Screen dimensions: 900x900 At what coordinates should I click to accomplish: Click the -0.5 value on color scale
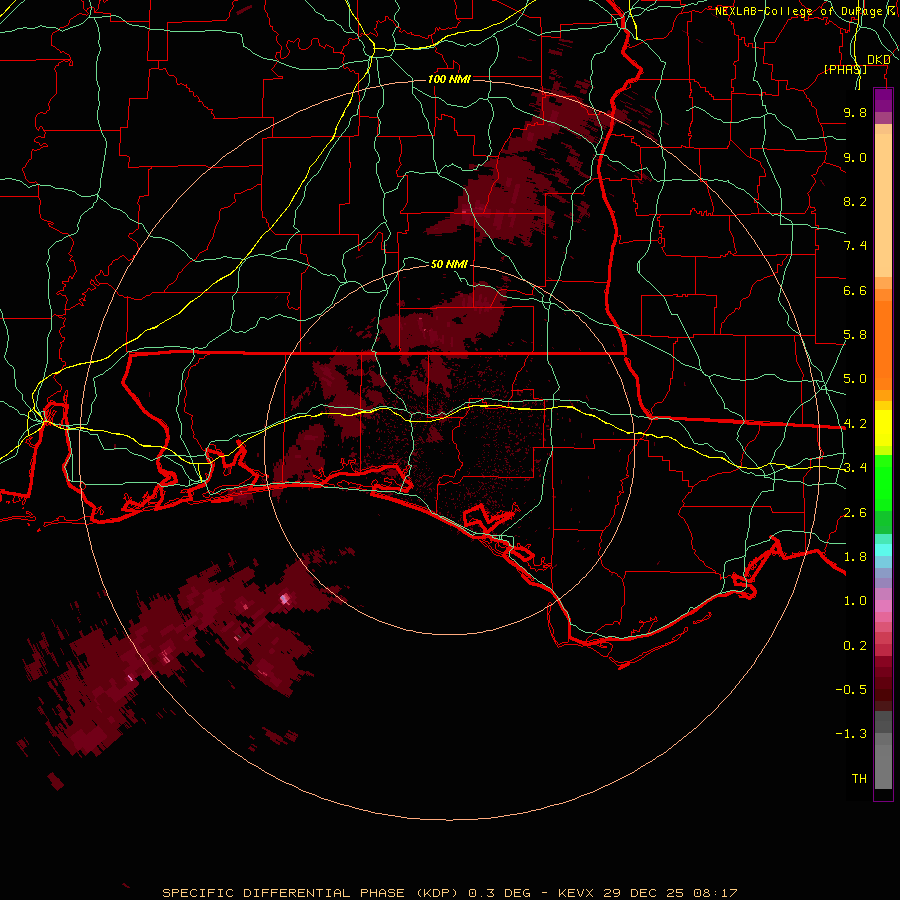851,690
